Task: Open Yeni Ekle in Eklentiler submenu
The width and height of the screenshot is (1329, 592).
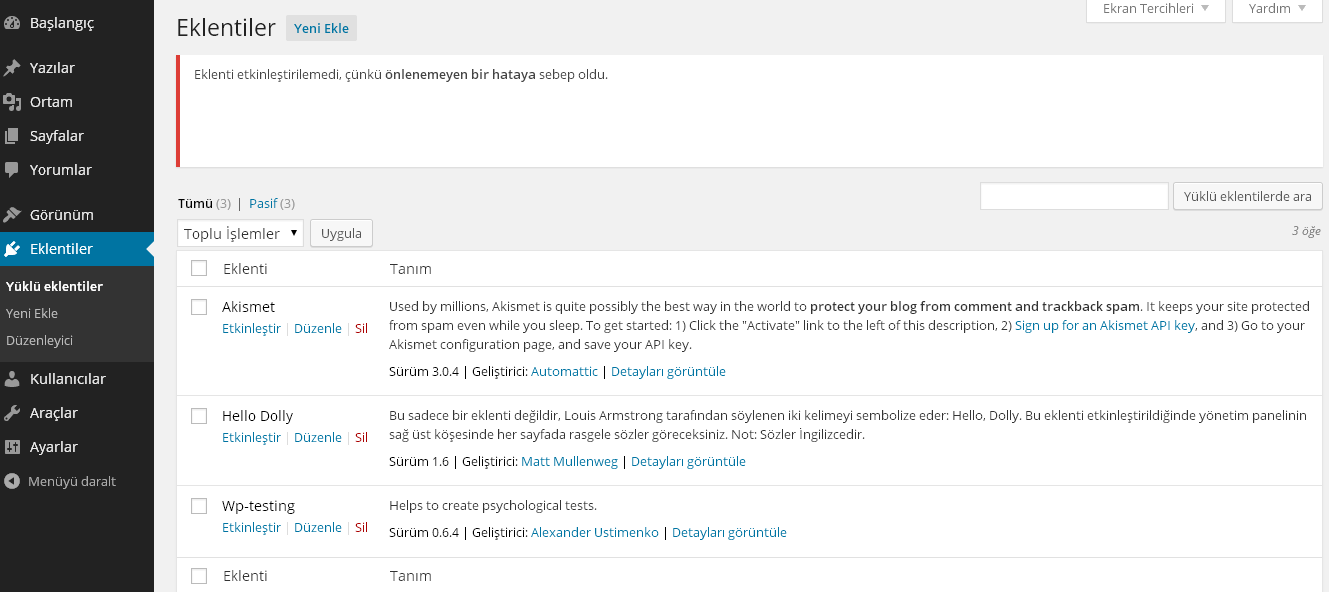Action: tap(32, 313)
